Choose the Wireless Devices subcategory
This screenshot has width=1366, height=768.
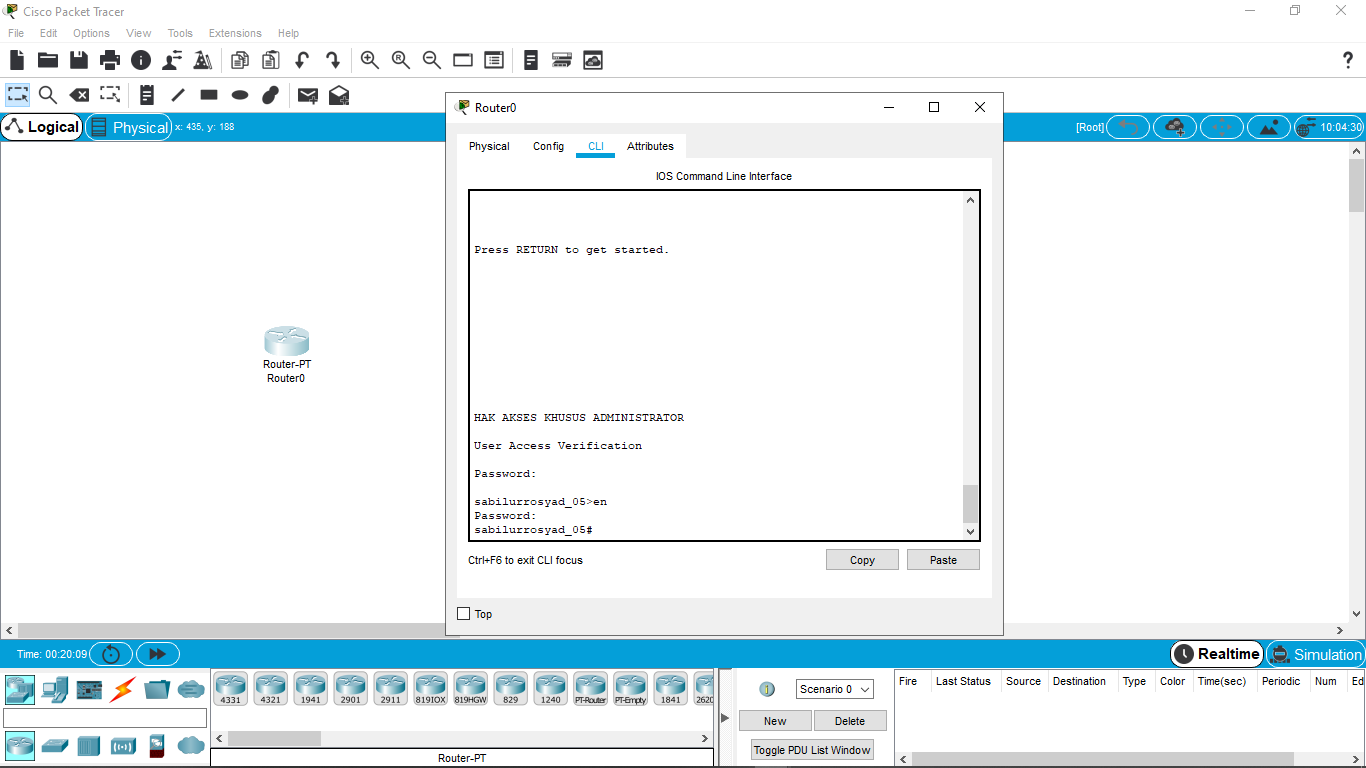tap(123, 746)
